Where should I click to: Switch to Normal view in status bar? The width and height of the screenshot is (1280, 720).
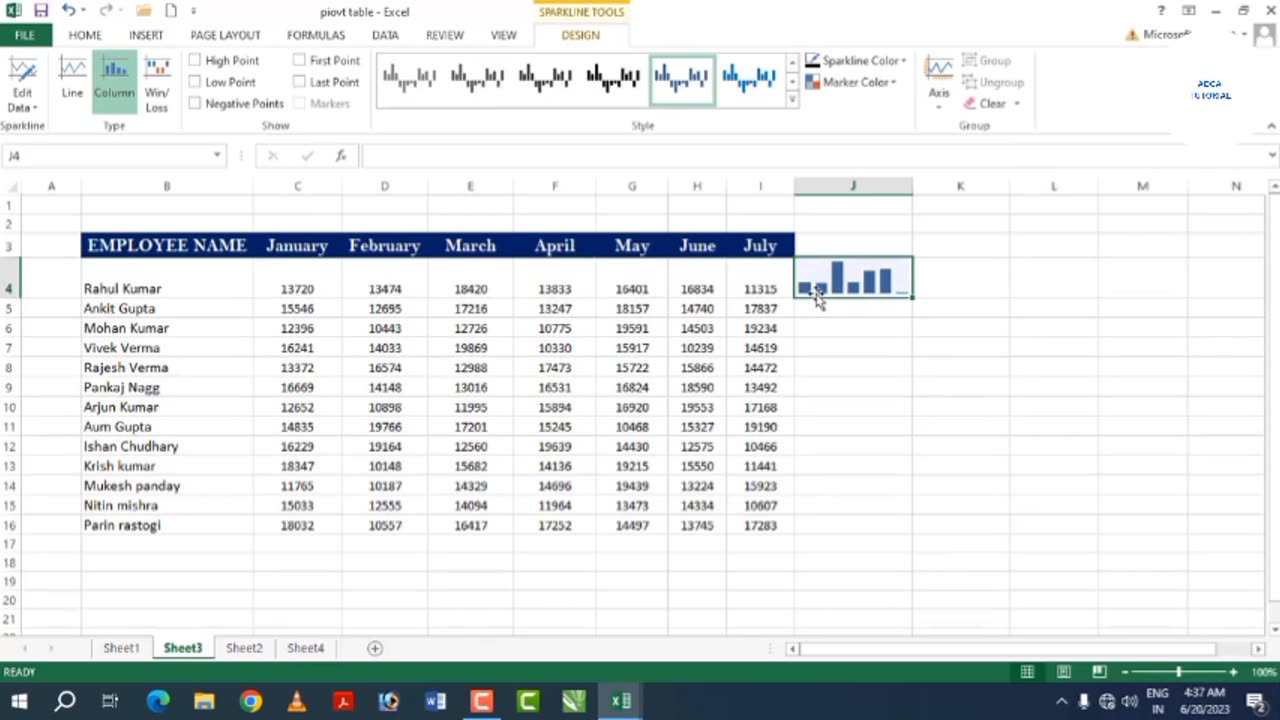[1027, 672]
